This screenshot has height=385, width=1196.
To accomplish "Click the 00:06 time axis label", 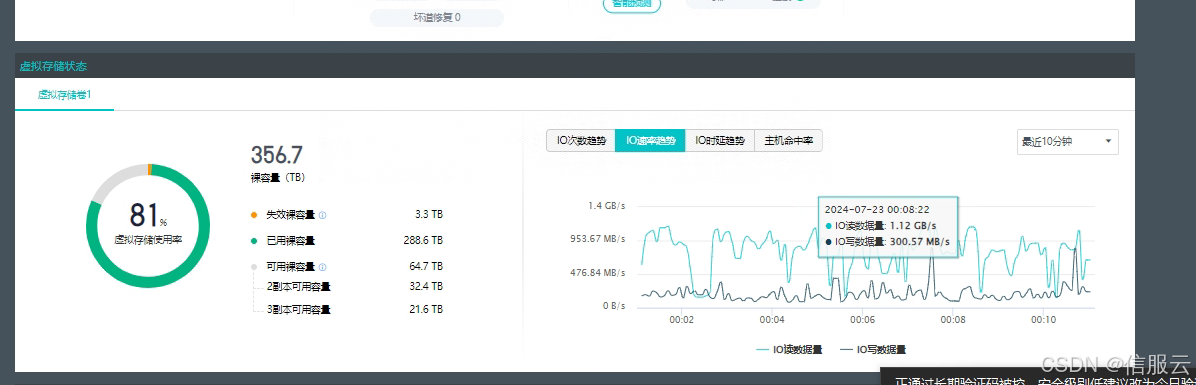I will (863, 320).
